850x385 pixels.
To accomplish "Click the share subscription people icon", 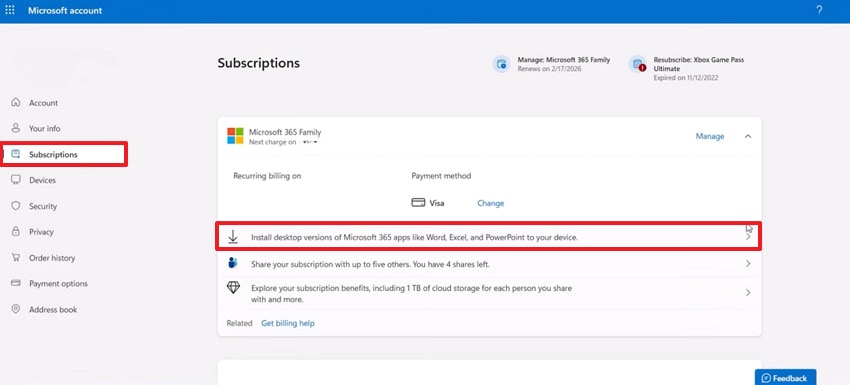I will (x=233, y=264).
